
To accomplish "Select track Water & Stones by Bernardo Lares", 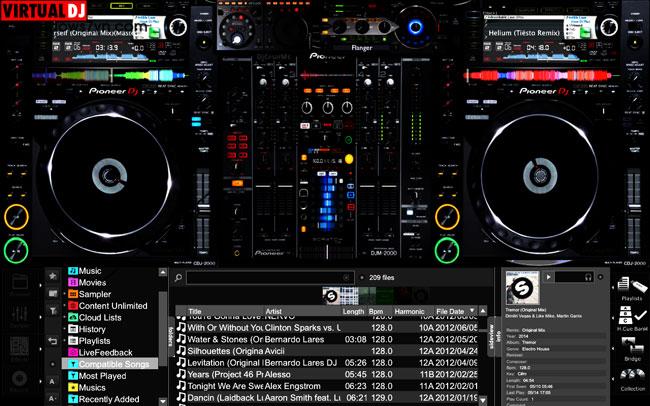I will (327, 339).
